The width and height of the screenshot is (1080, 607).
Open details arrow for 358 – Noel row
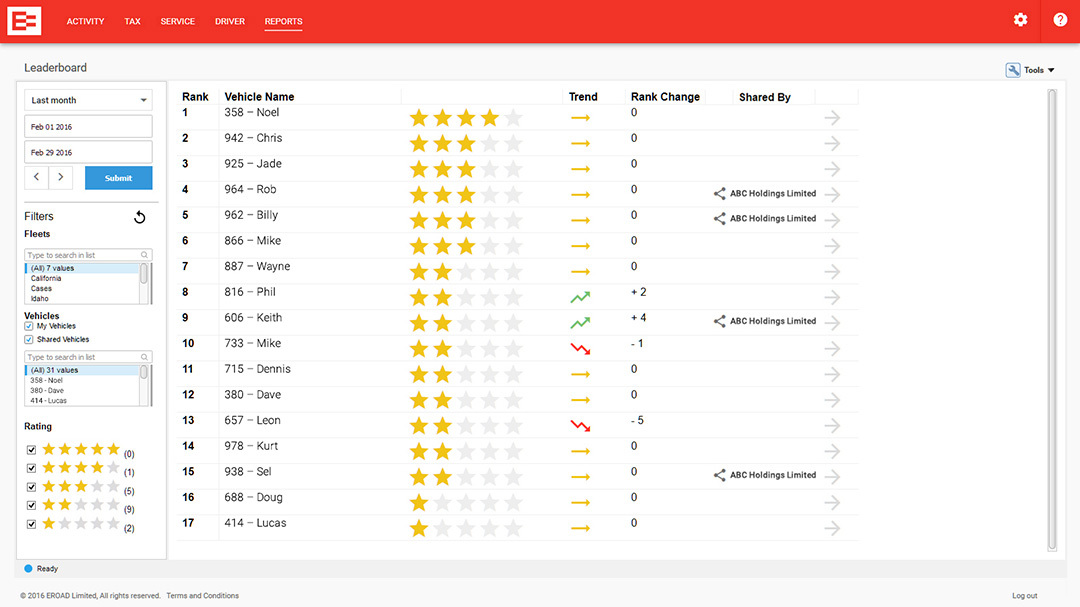click(x=832, y=118)
